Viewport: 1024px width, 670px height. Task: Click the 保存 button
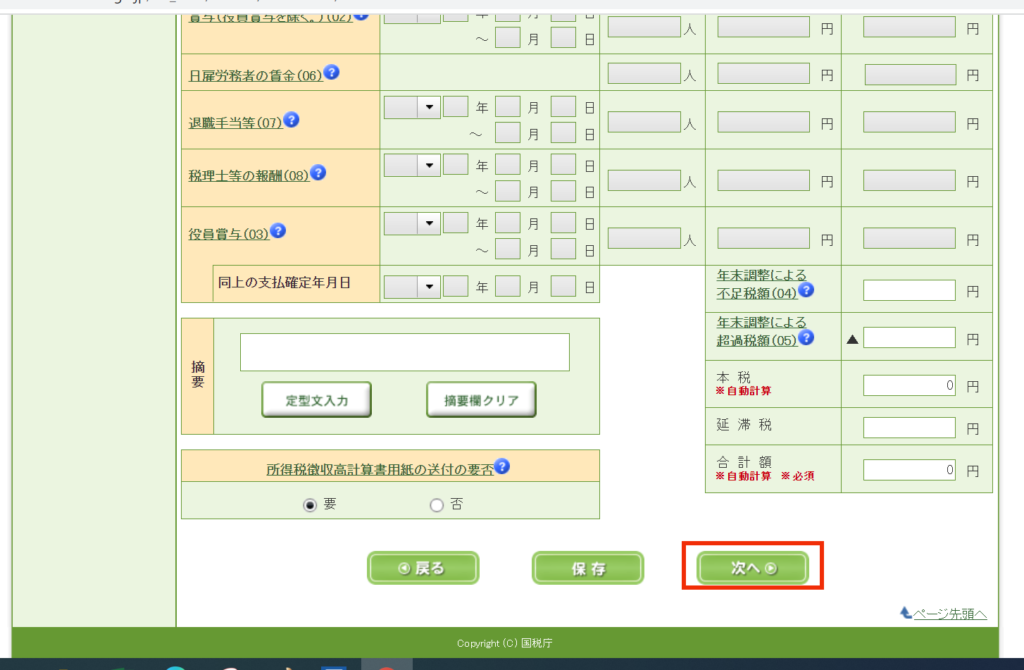[588, 568]
